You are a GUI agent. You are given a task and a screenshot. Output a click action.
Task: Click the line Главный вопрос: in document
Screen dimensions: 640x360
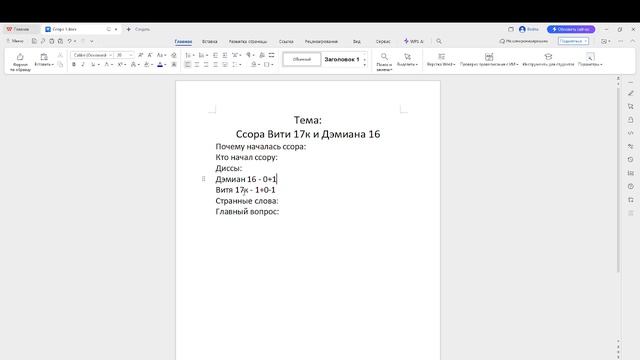pyautogui.click(x=247, y=211)
